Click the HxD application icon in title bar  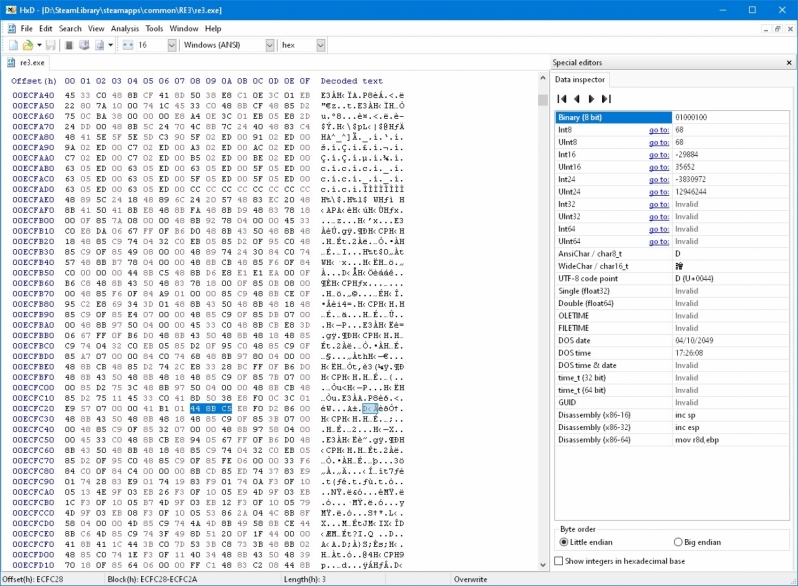pos(10,10)
